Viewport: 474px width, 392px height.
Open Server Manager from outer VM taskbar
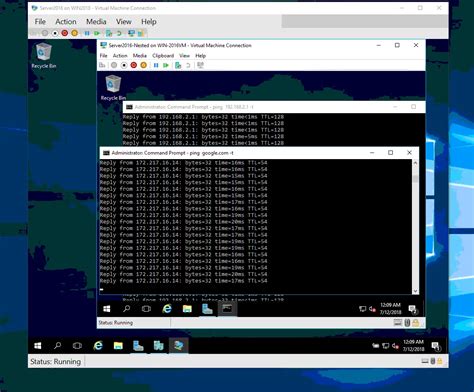138,346
